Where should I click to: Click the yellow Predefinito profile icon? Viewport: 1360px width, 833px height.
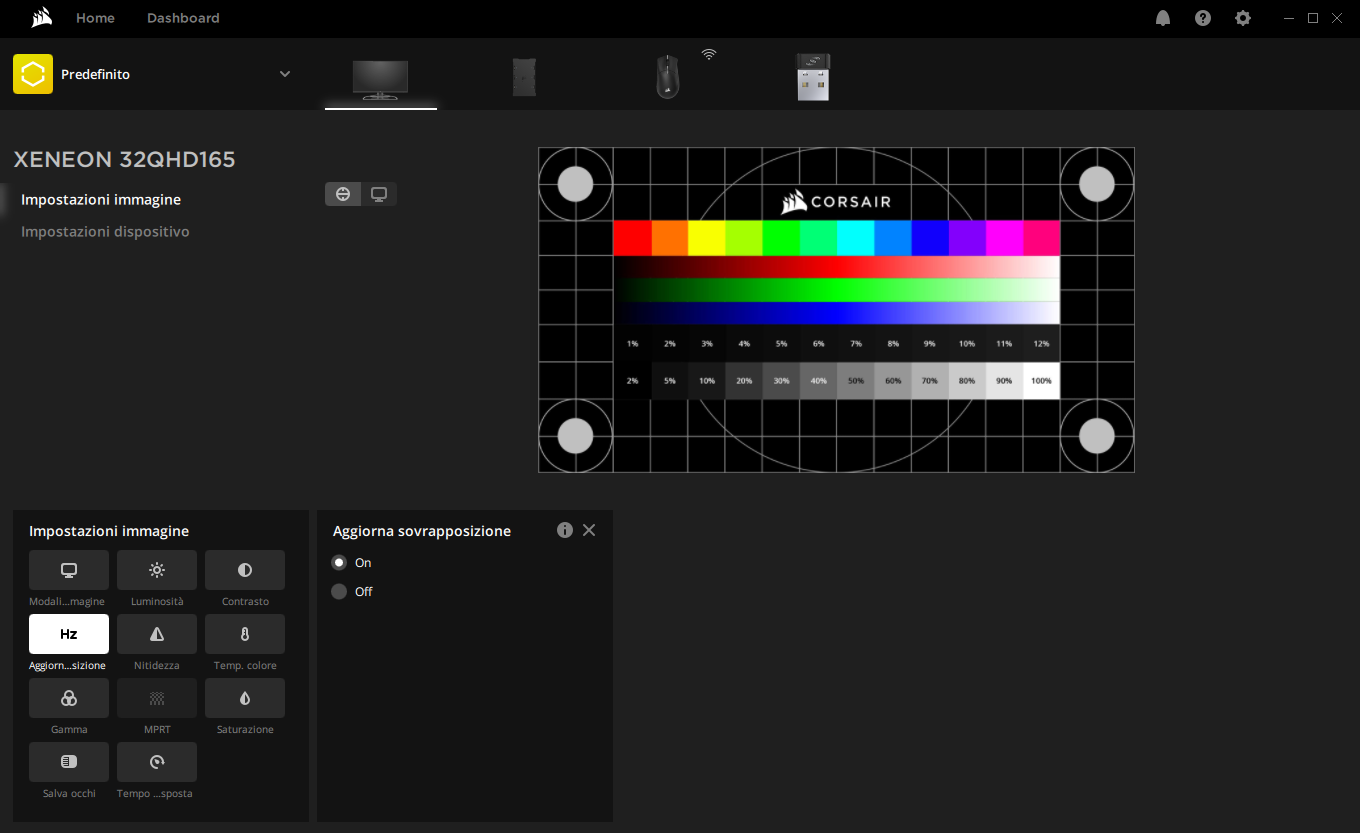point(33,74)
